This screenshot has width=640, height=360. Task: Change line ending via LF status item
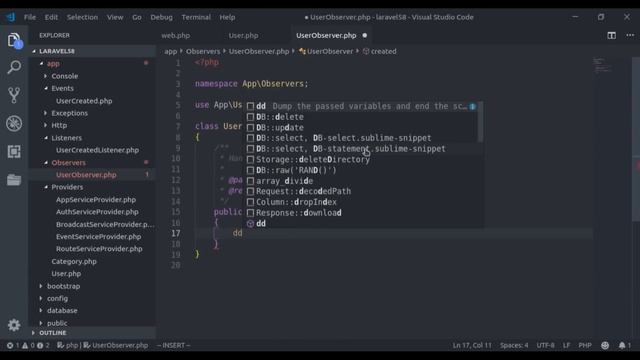pyautogui.click(x=566, y=345)
